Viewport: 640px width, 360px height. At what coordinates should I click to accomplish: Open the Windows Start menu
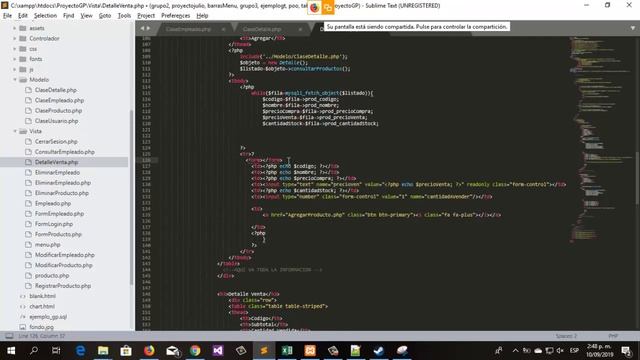pos(11,351)
